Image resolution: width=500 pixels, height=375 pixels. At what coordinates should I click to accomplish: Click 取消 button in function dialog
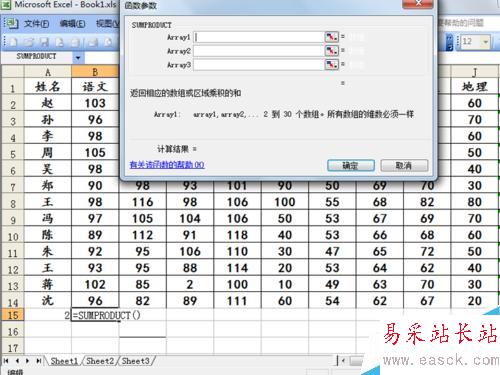pyautogui.click(x=404, y=166)
